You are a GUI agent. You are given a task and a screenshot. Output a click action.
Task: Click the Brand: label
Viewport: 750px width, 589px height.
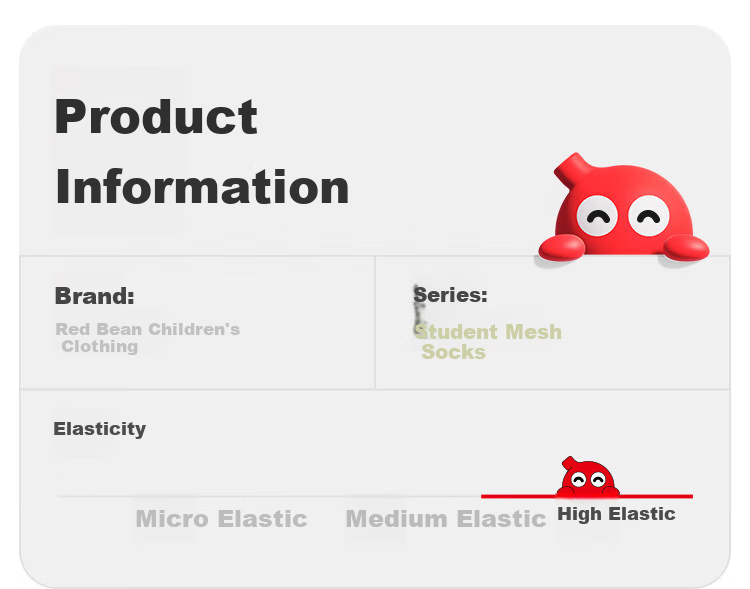(x=95, y=296)
